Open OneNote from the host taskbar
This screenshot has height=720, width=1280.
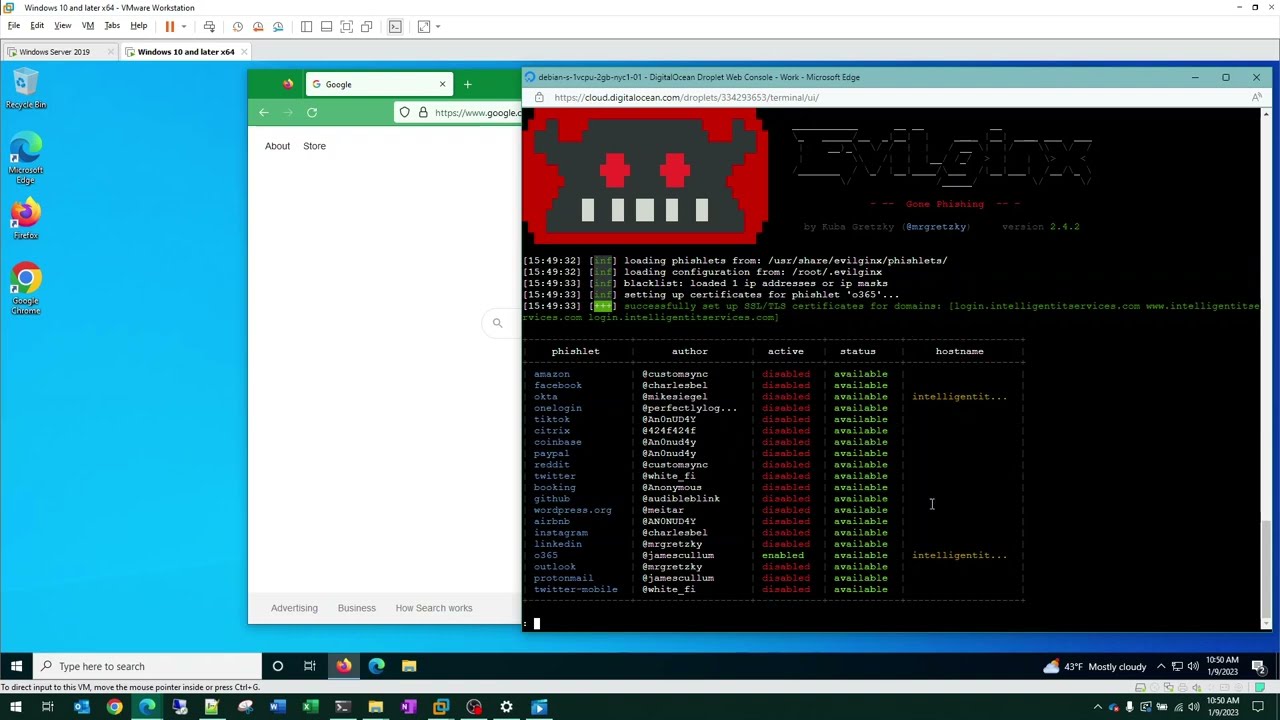click(408, 707)
